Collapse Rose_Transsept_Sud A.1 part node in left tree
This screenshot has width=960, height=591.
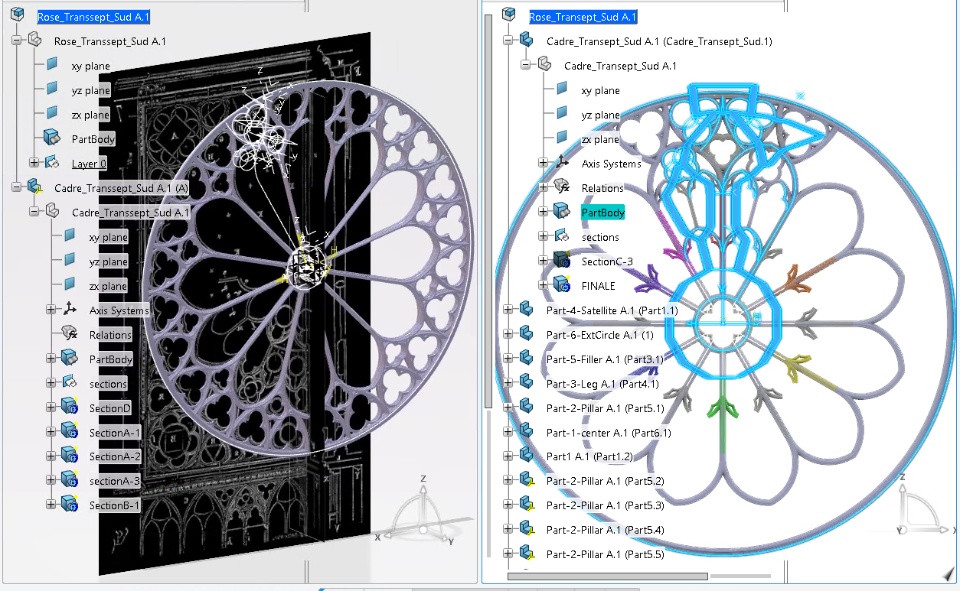[x=17, y=40]
